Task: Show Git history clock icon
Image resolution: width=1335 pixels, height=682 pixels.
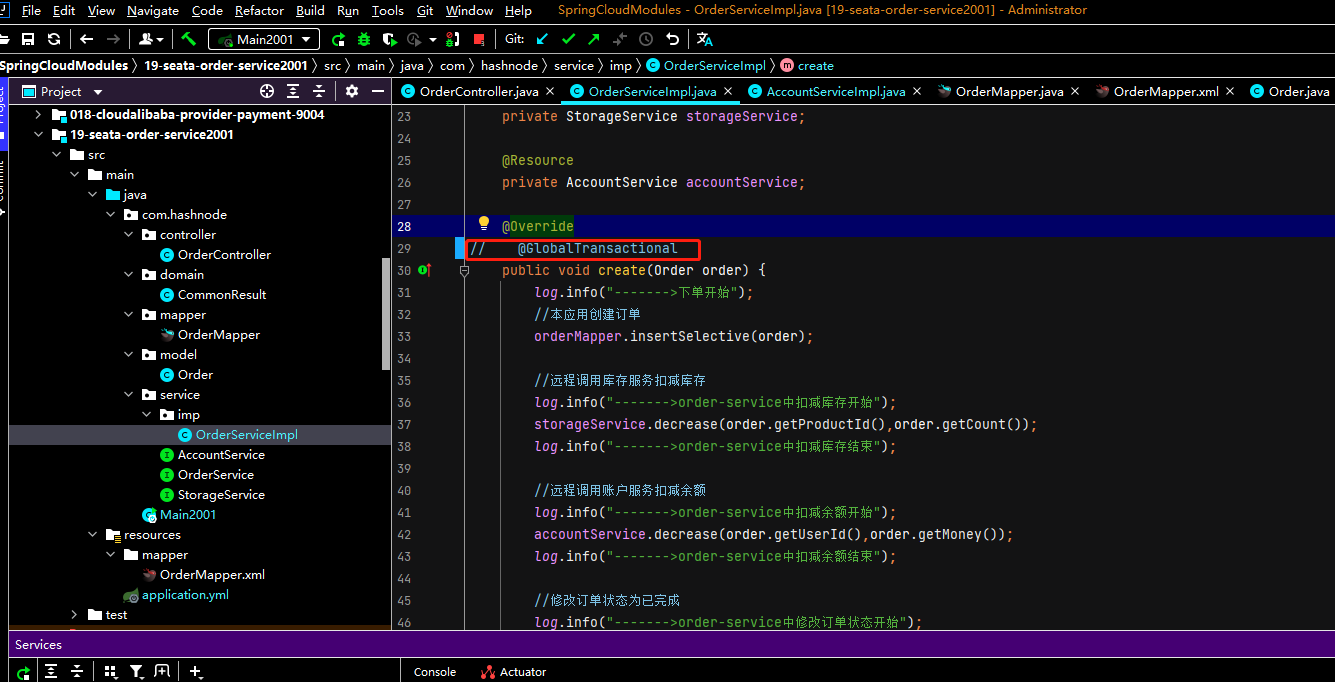Action: [x=646, y=39]
